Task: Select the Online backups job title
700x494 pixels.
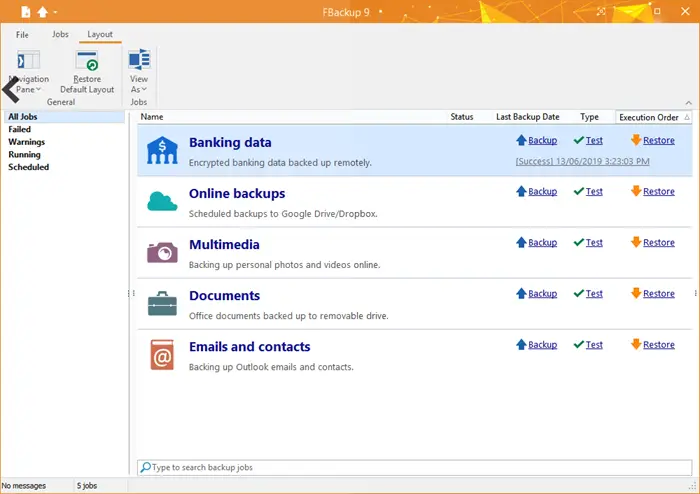Action: click(x=237, y=193)
